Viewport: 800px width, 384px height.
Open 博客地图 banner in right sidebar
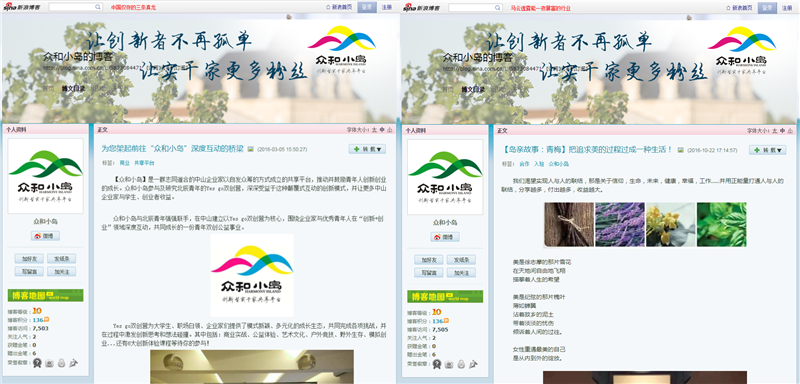[x=445, y=296]
